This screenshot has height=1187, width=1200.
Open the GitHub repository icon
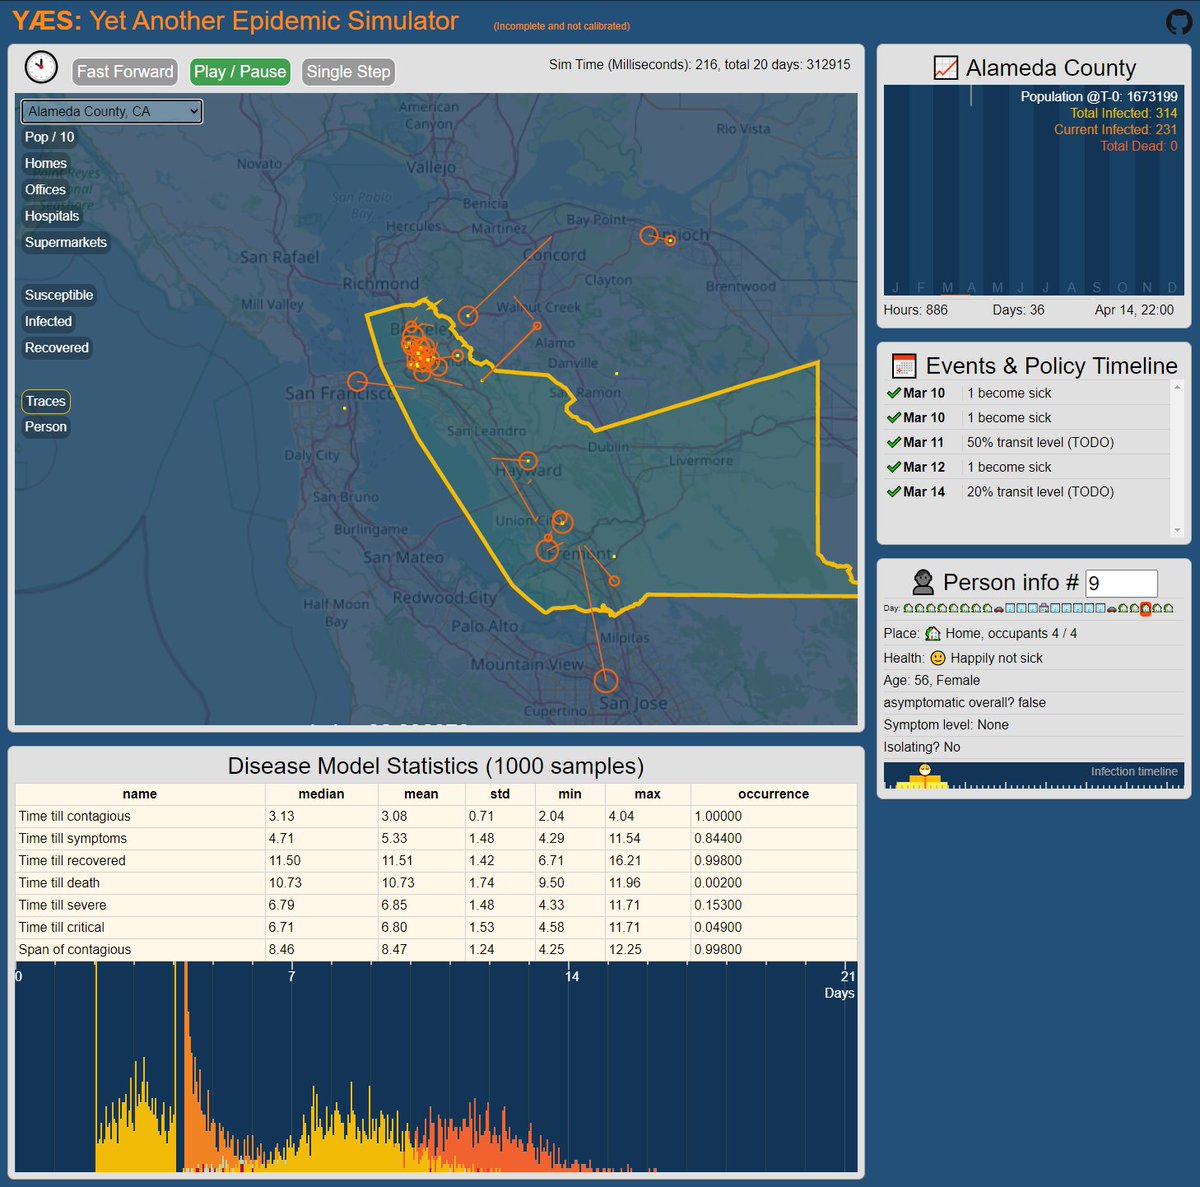coord(1179,22)
